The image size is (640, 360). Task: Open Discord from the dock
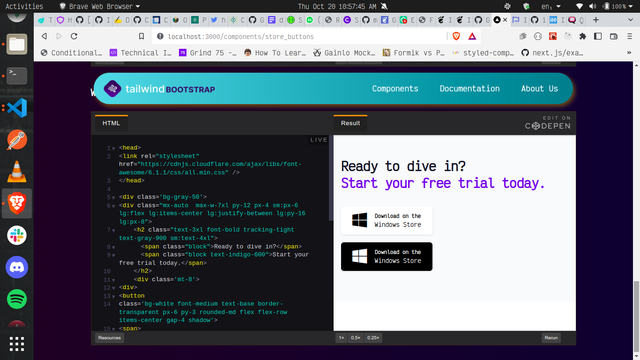click(x=17, y=267)
